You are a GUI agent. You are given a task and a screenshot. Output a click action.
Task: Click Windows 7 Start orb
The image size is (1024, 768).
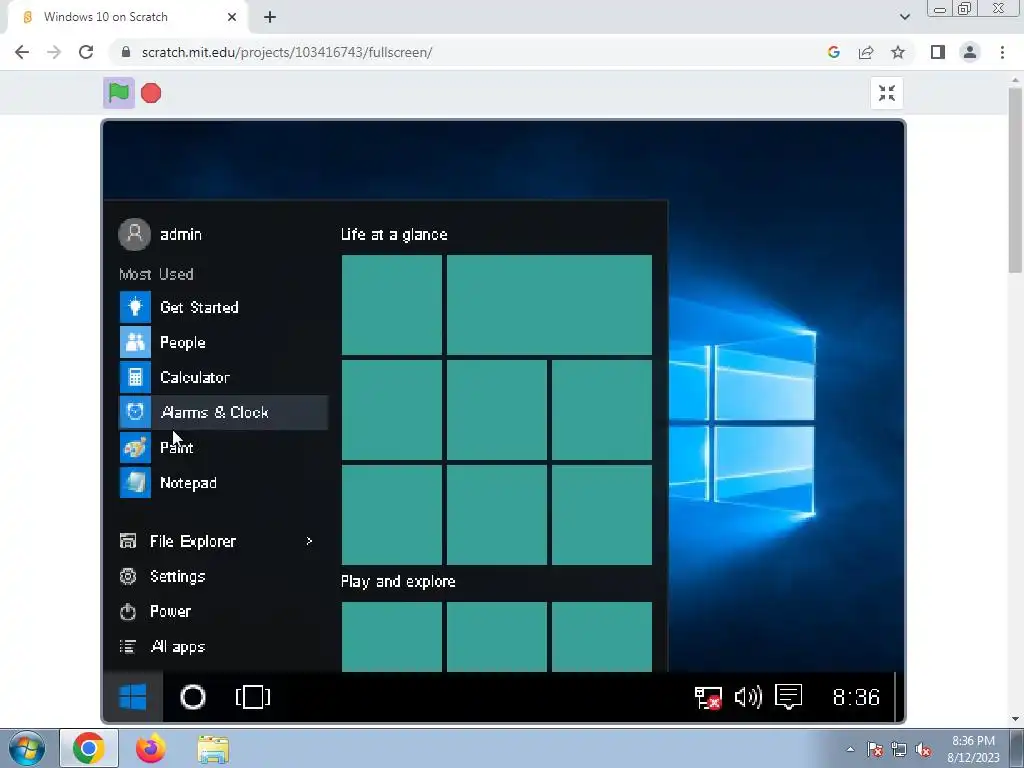26,748
